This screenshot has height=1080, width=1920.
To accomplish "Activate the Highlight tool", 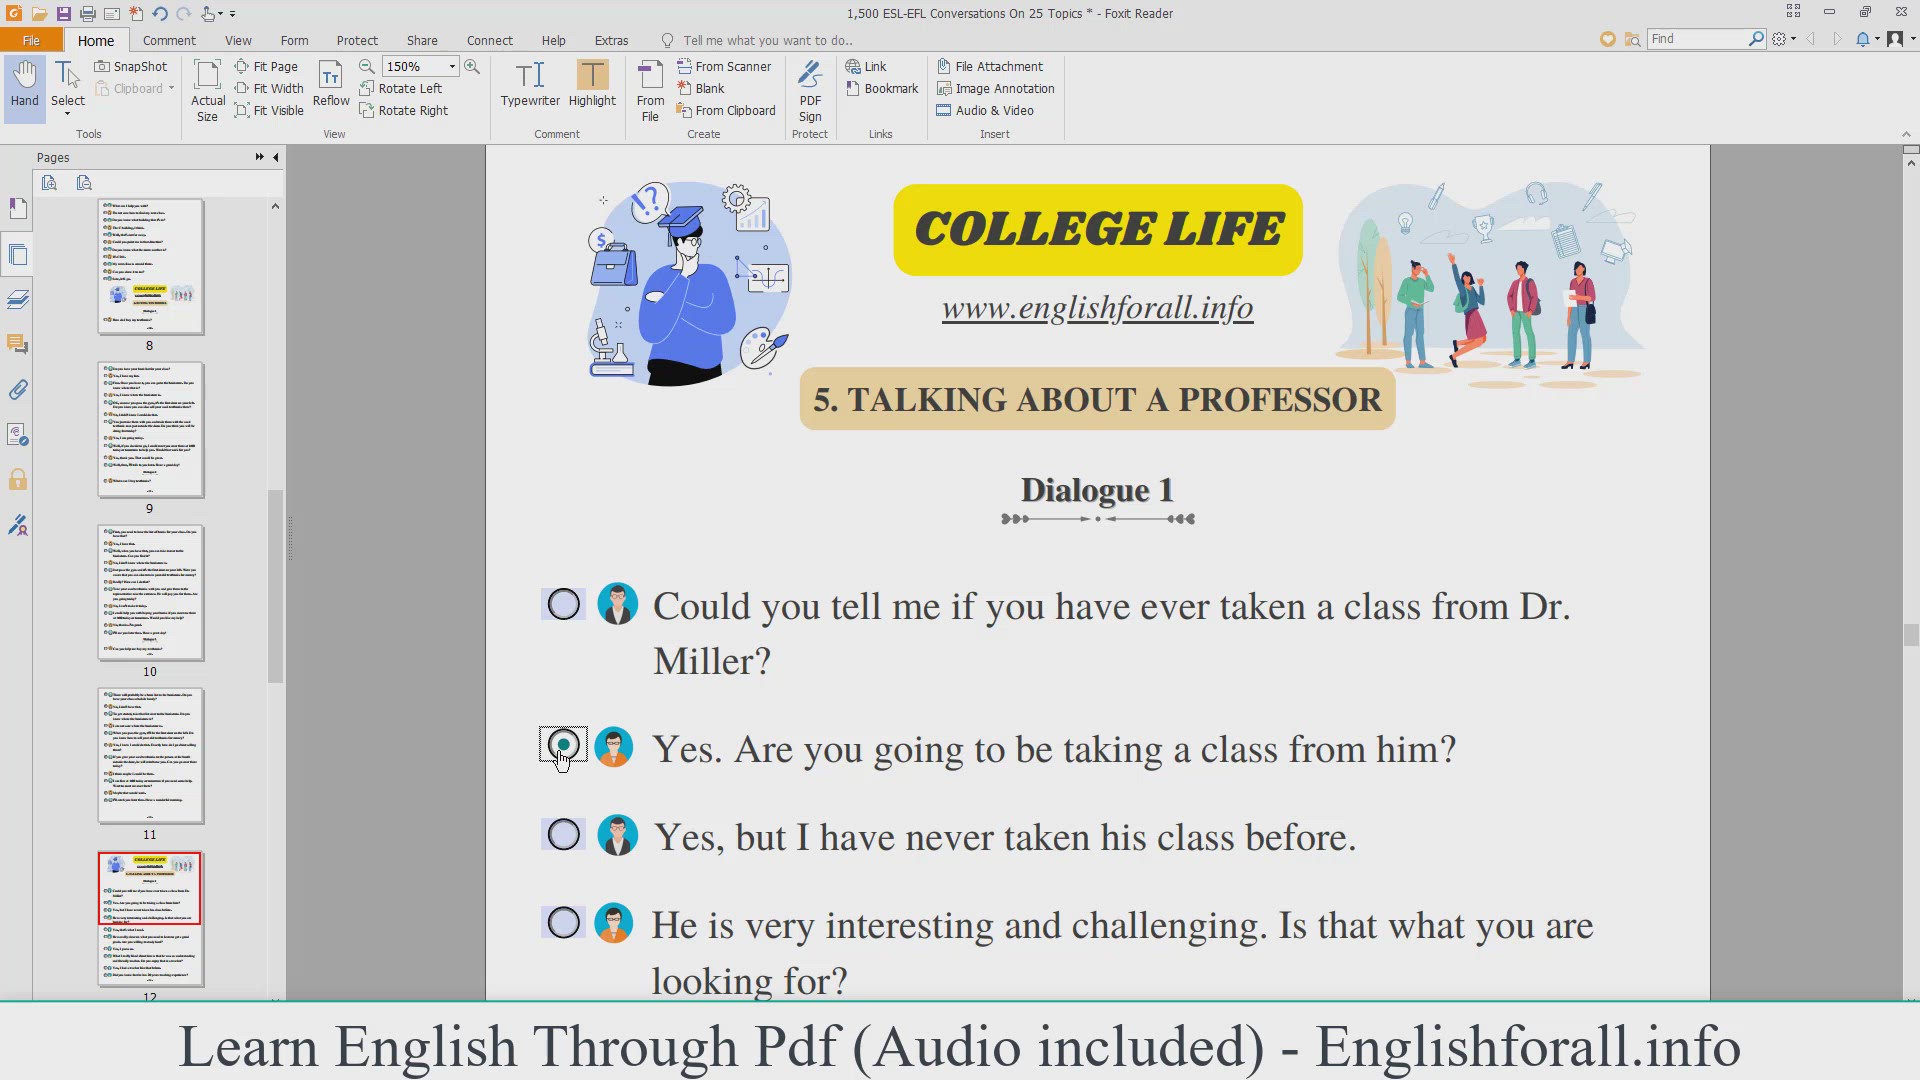I will [592, 84].
